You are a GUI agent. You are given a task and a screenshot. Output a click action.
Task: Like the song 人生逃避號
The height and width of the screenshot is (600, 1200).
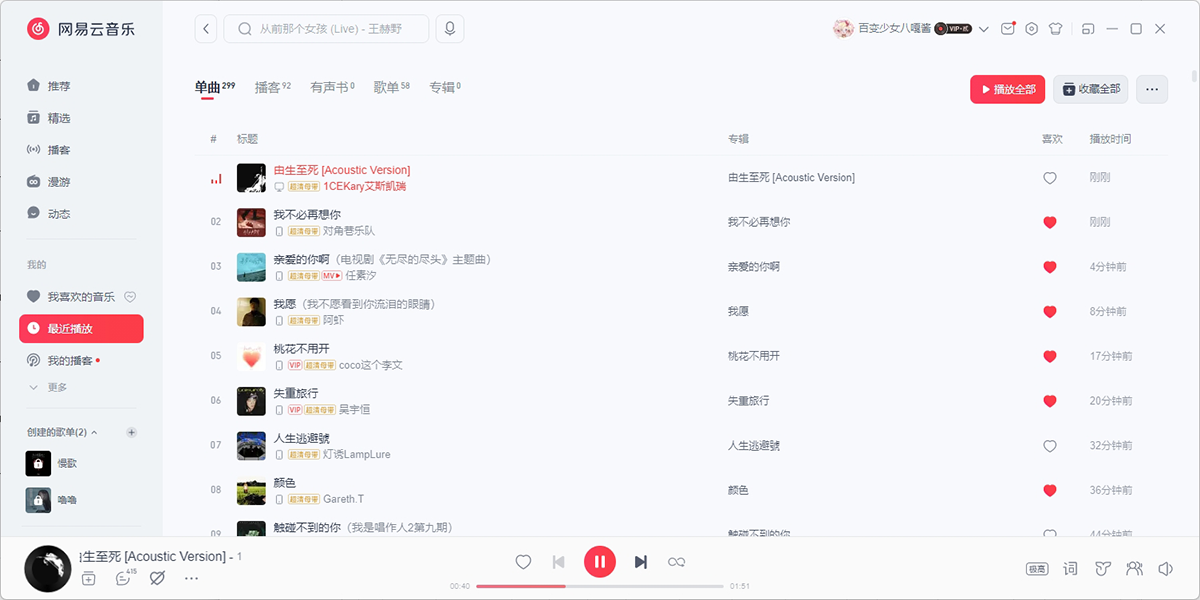(1050, 446)
